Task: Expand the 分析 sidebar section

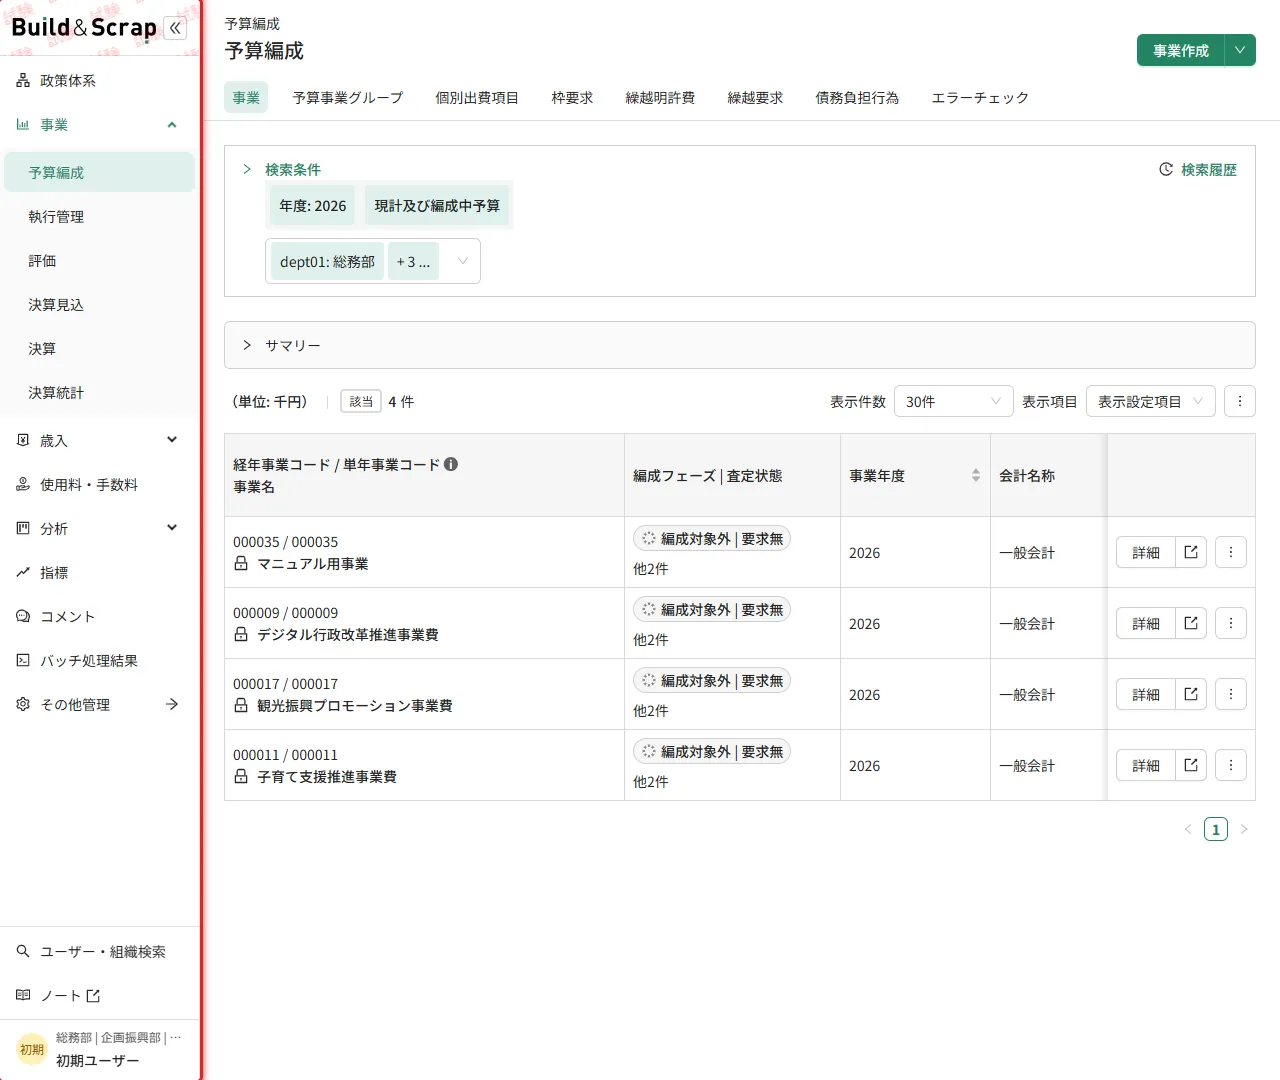Action: click(100, 529)
